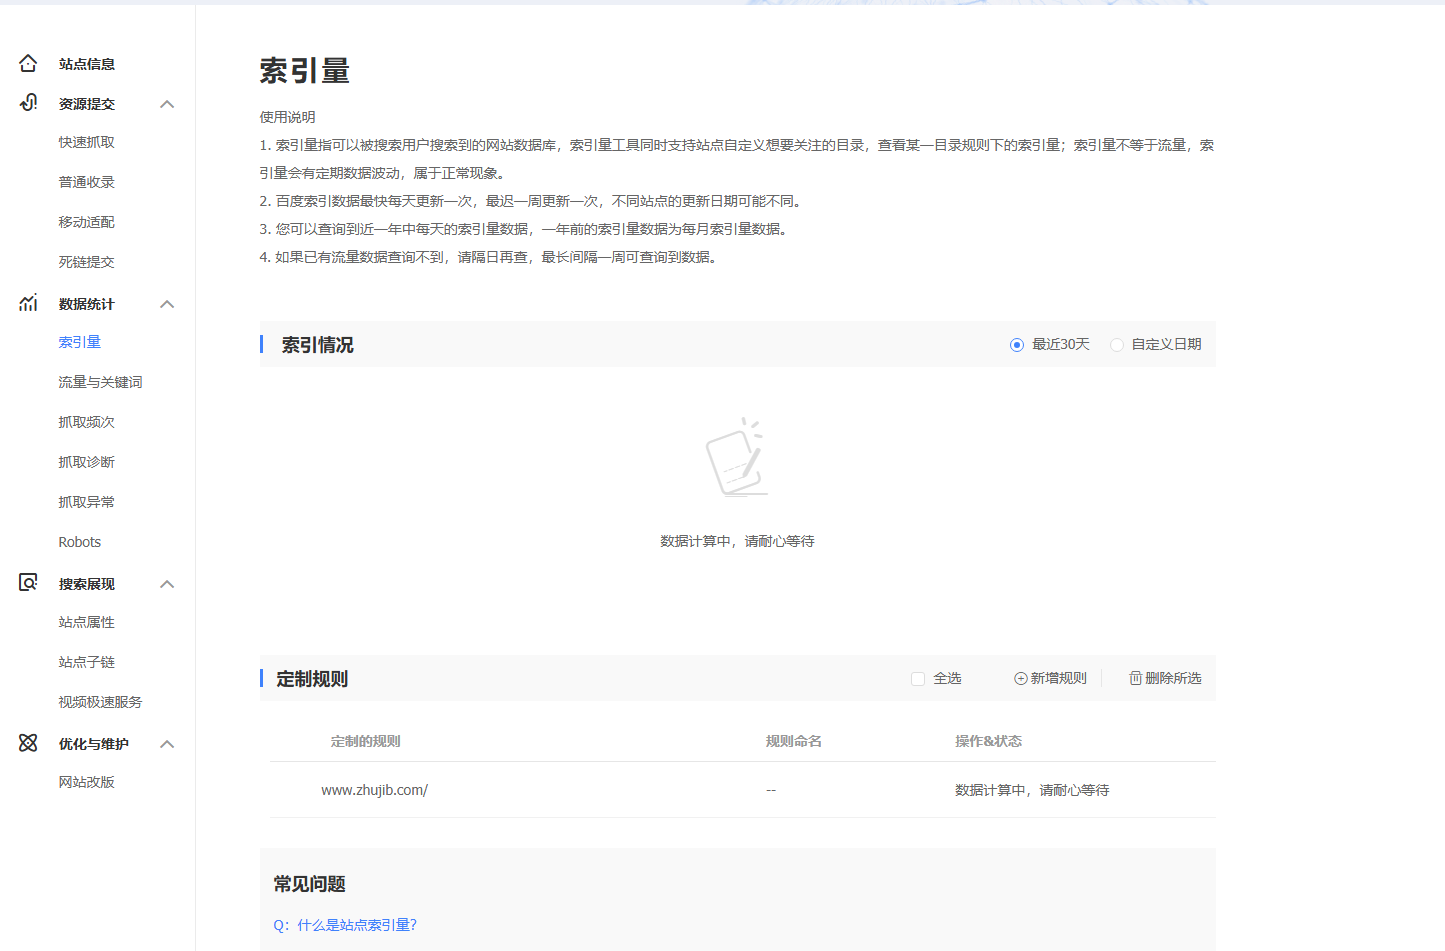
Task: Click the empty-state document illustration
Action: (737, 457)
